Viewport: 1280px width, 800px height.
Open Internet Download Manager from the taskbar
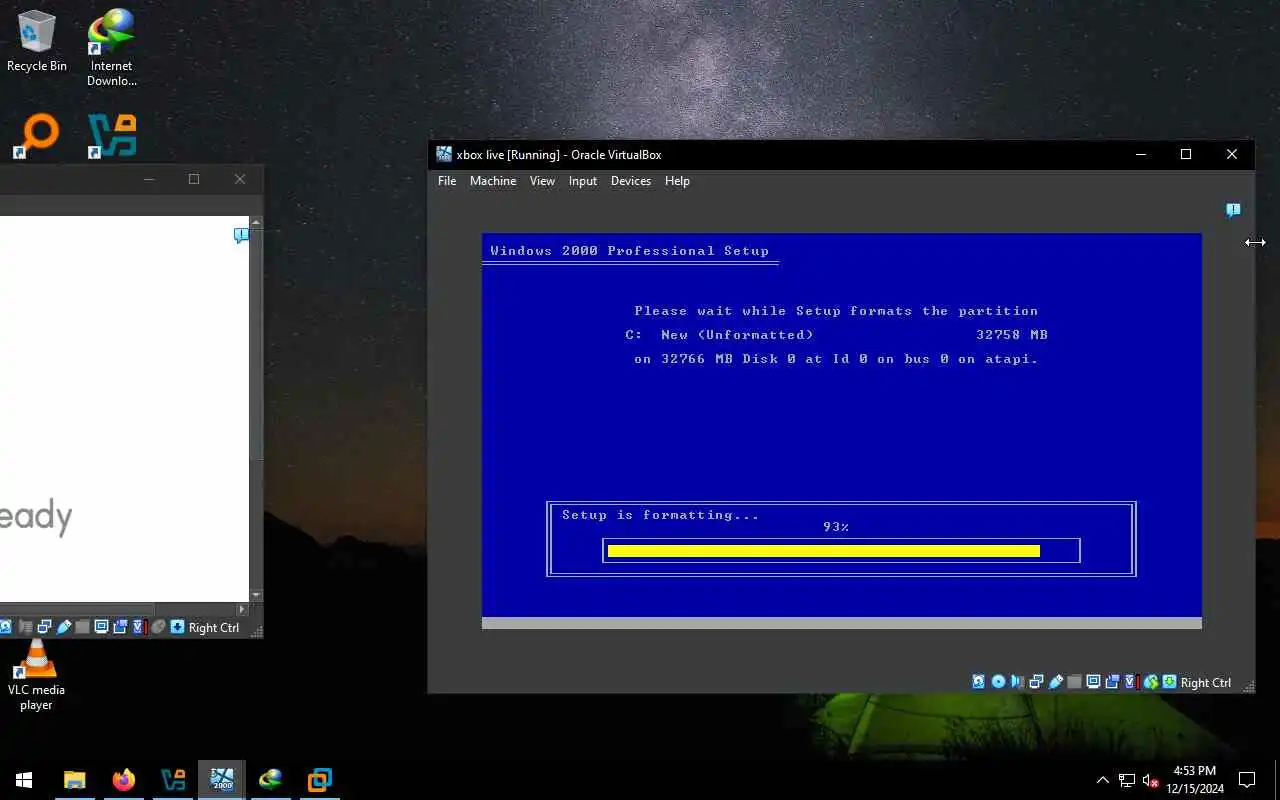coord(271,780)
